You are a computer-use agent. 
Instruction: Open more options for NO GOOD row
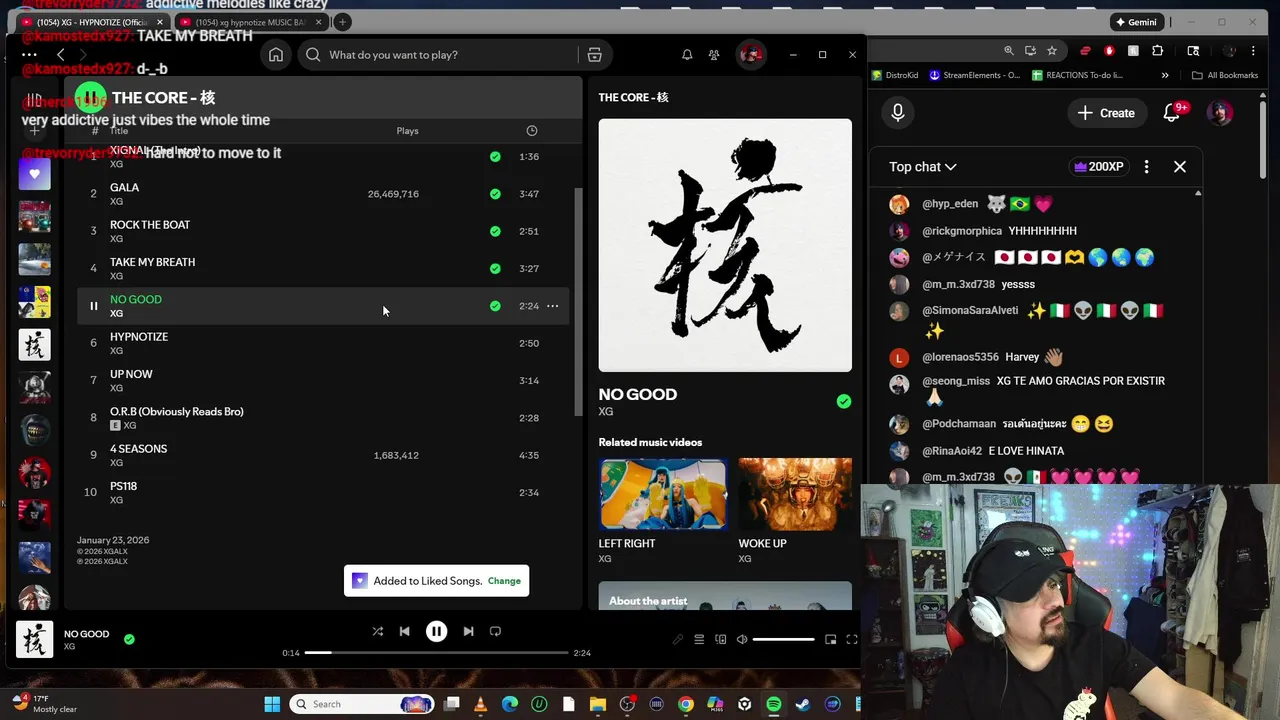[x=552, y=306]
